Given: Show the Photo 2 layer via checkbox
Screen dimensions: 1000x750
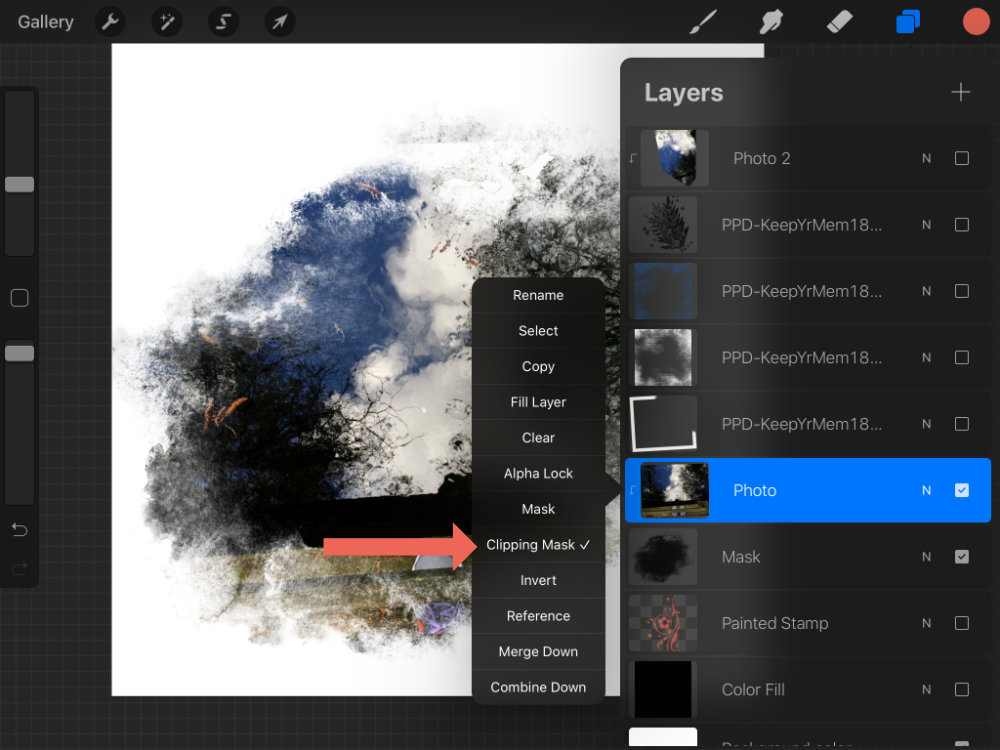Looking at the screenshot, I should point(962,158).
